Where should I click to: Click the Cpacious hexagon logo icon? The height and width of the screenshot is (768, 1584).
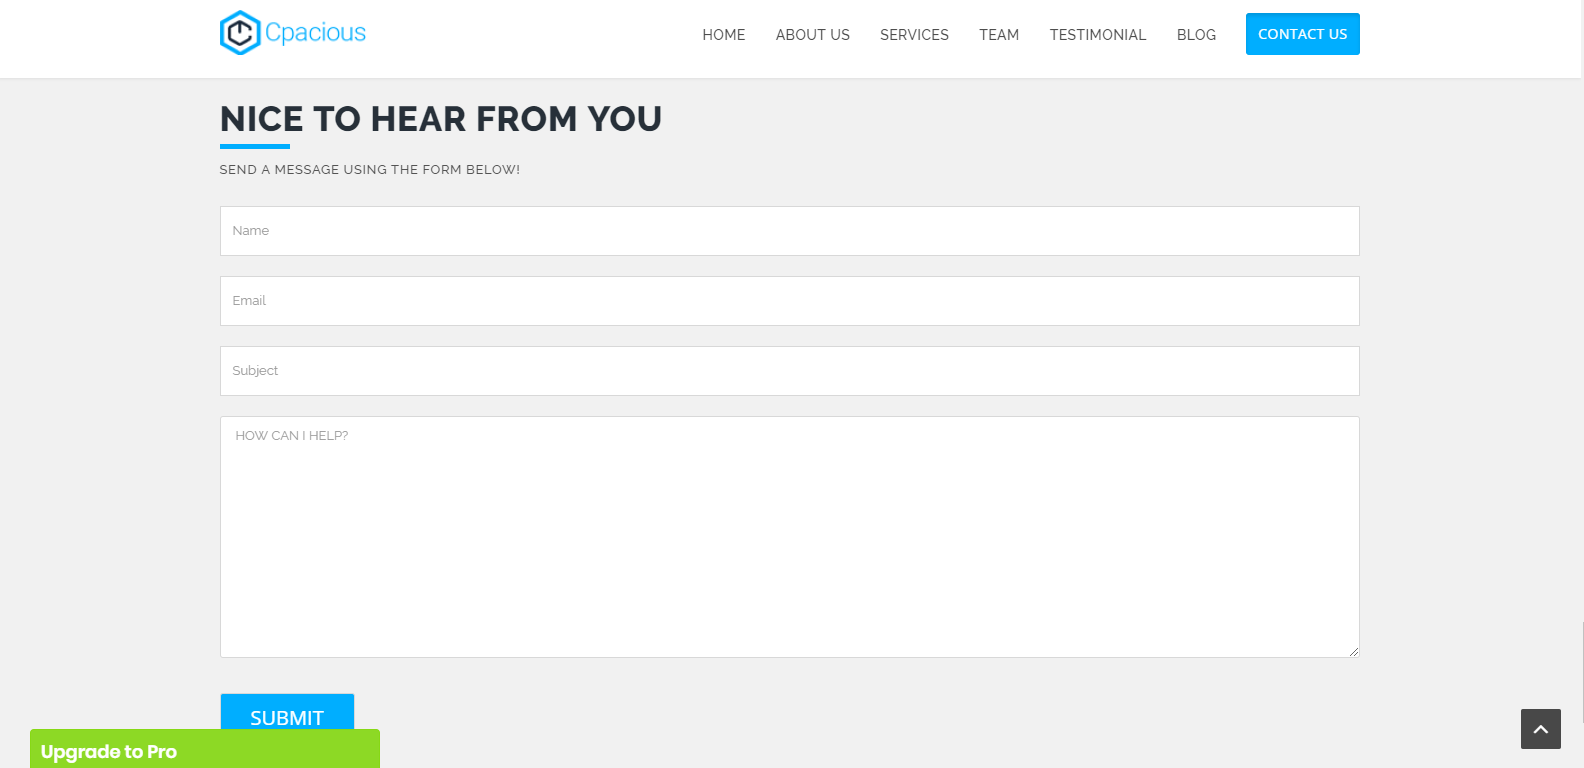click(x=240, y=33)
